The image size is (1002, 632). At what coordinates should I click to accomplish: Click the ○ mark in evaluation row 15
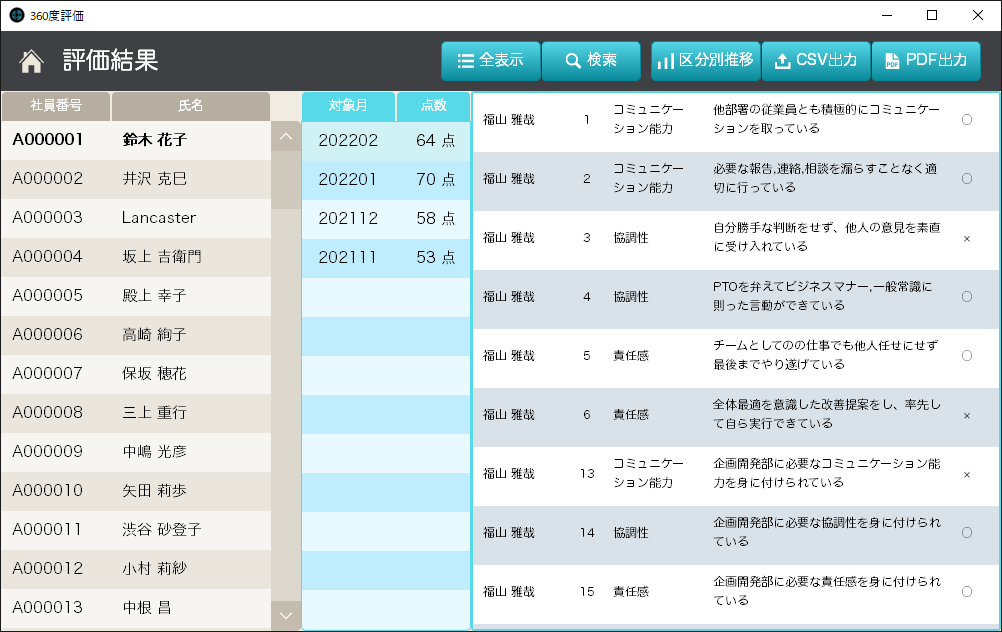[x=967, y=591]
